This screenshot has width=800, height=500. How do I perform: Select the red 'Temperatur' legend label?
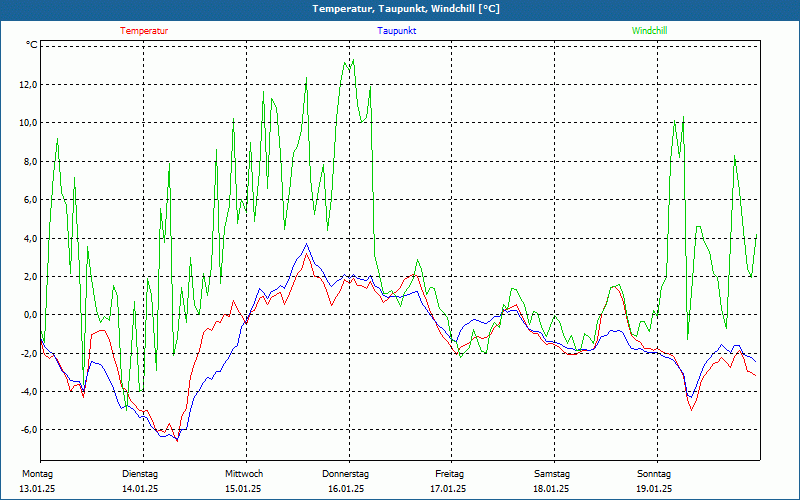tap(144, 31)
